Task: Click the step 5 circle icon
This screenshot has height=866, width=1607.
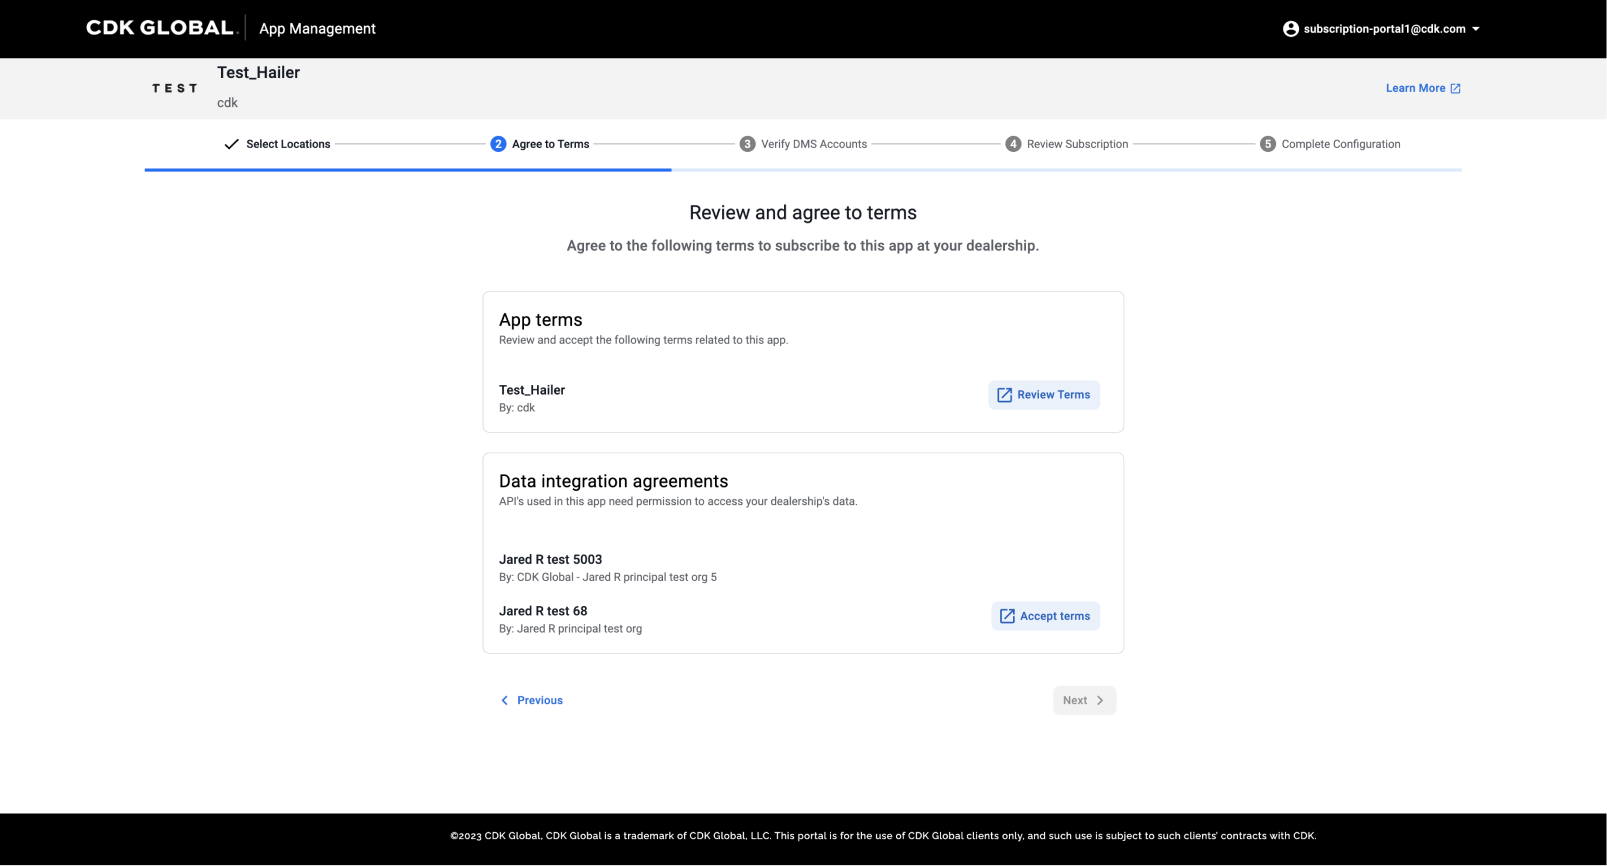Action: pyautogui.click(x=1268, y=144)
